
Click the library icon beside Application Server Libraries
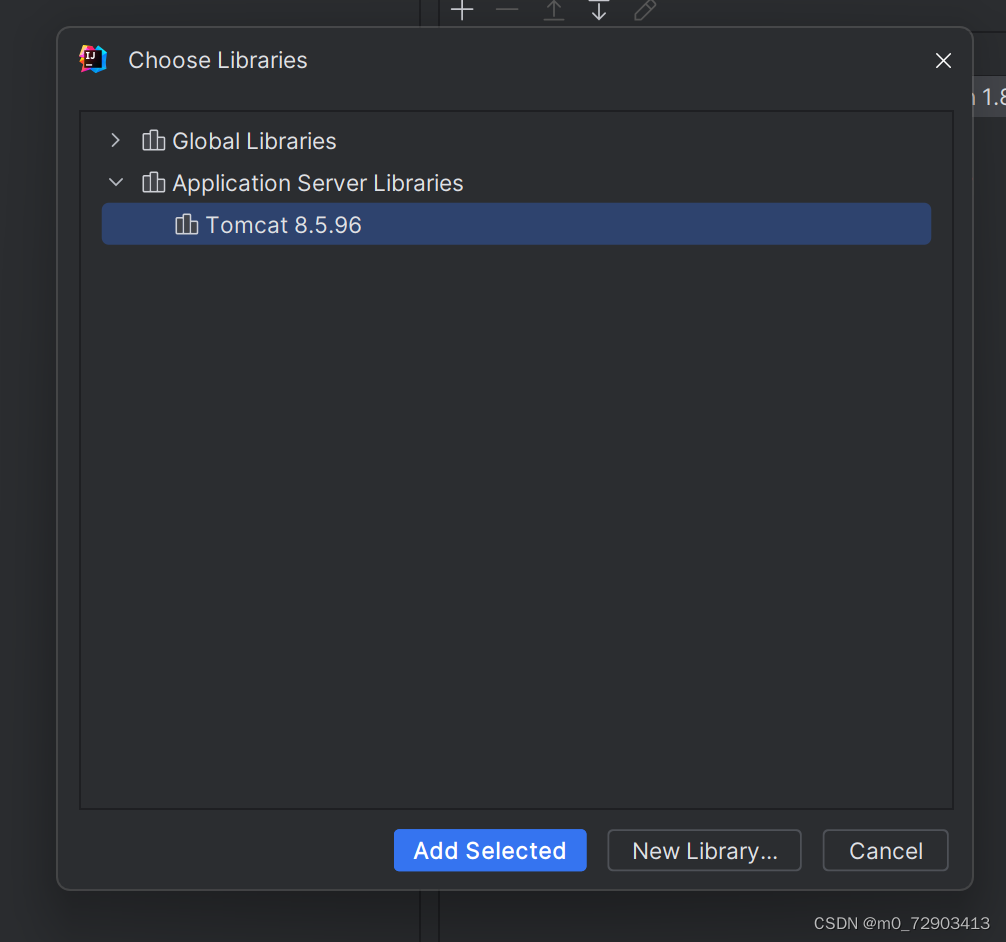point(153,182)
